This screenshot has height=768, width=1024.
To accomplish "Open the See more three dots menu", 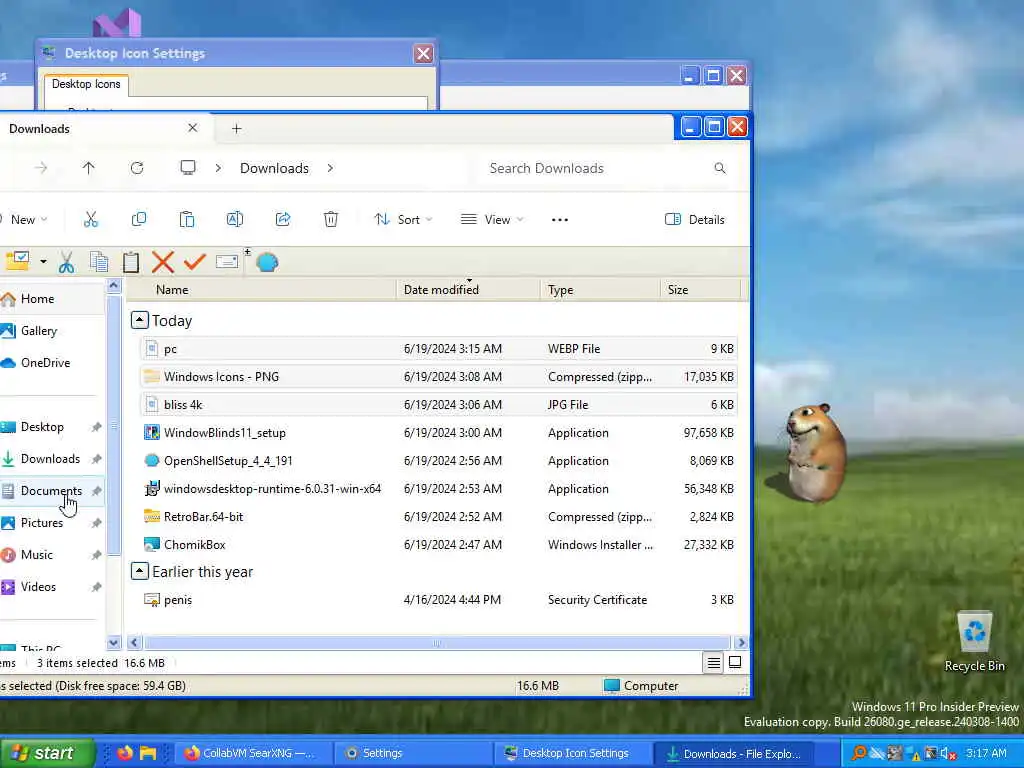I will pos(560,219).
